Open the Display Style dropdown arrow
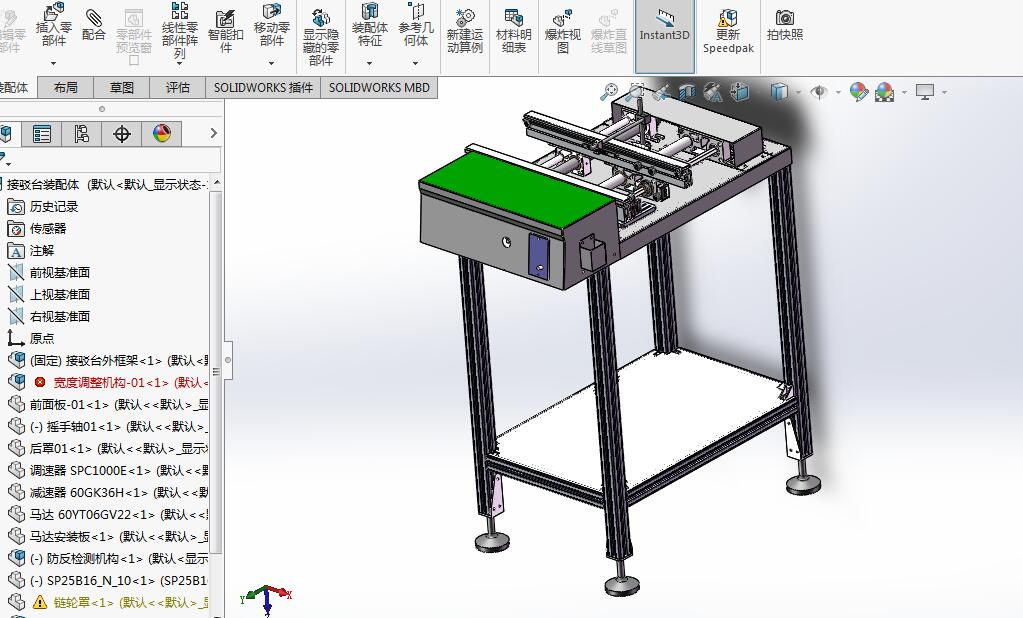Viewport: 1023px width, 618px height. [799, 93]
